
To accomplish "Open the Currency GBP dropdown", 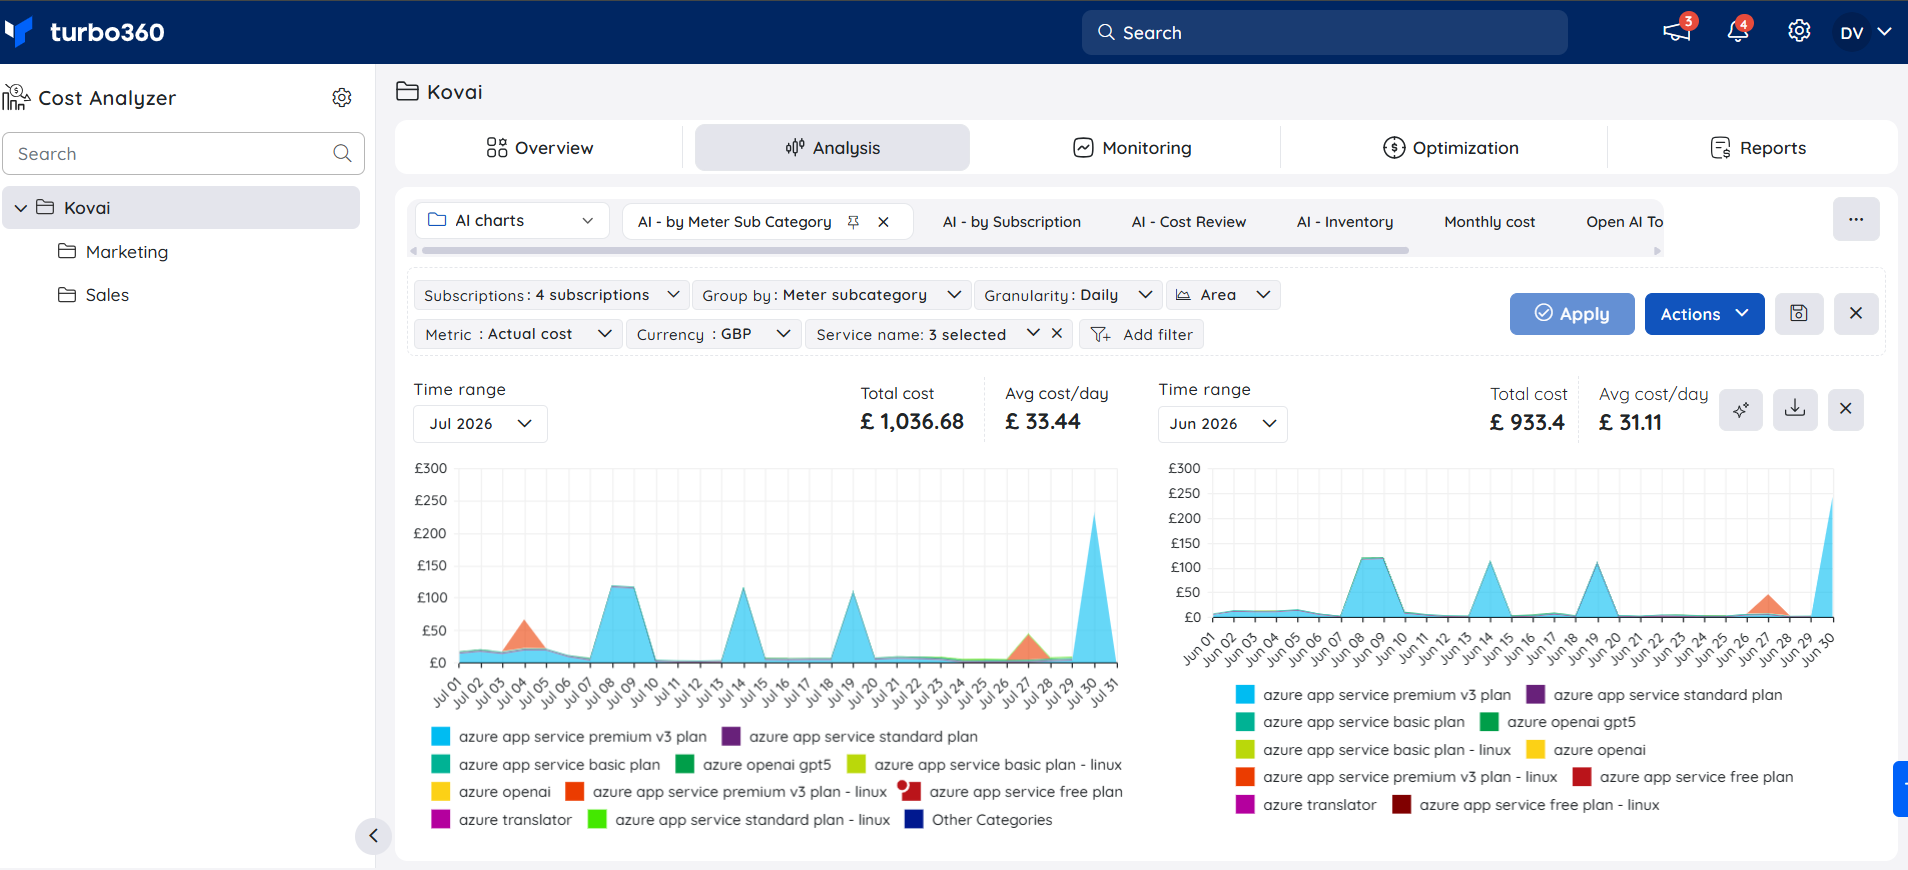I will 714,334.
